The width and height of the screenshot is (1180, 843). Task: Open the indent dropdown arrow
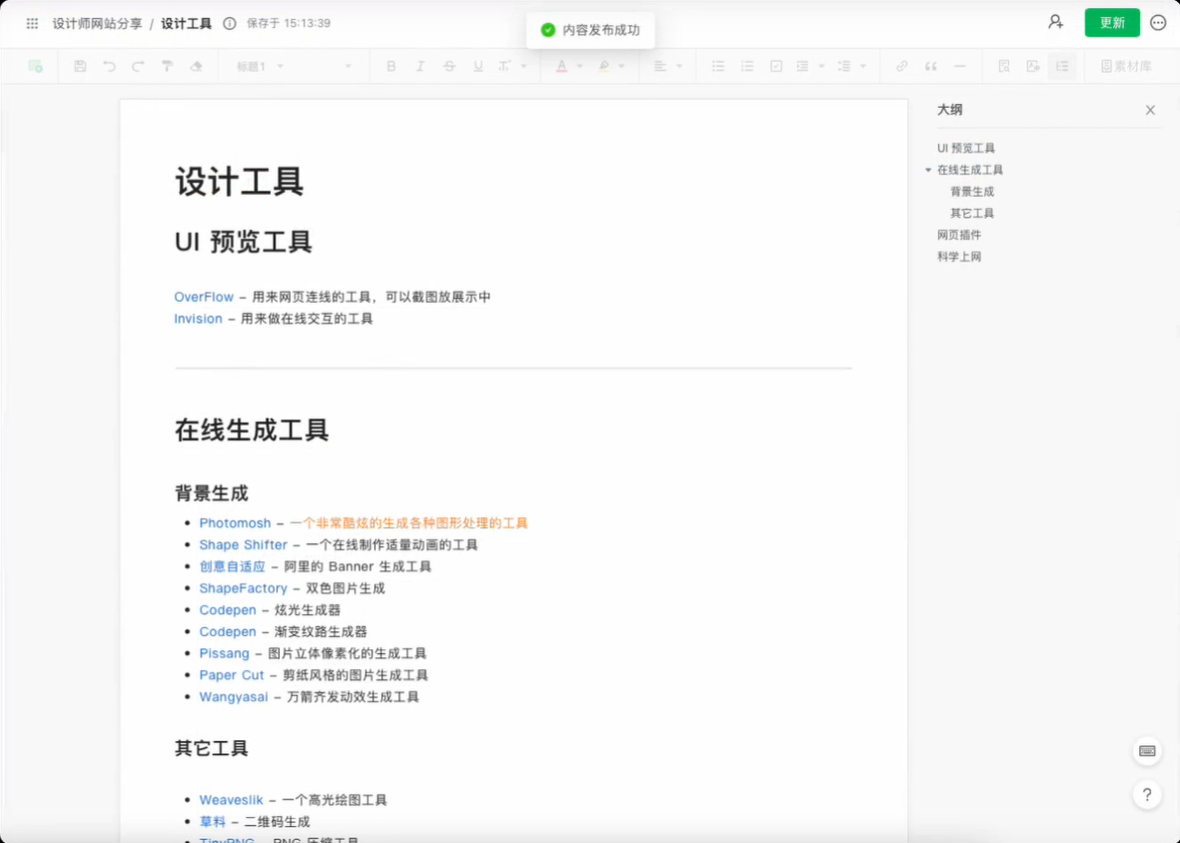822,66
